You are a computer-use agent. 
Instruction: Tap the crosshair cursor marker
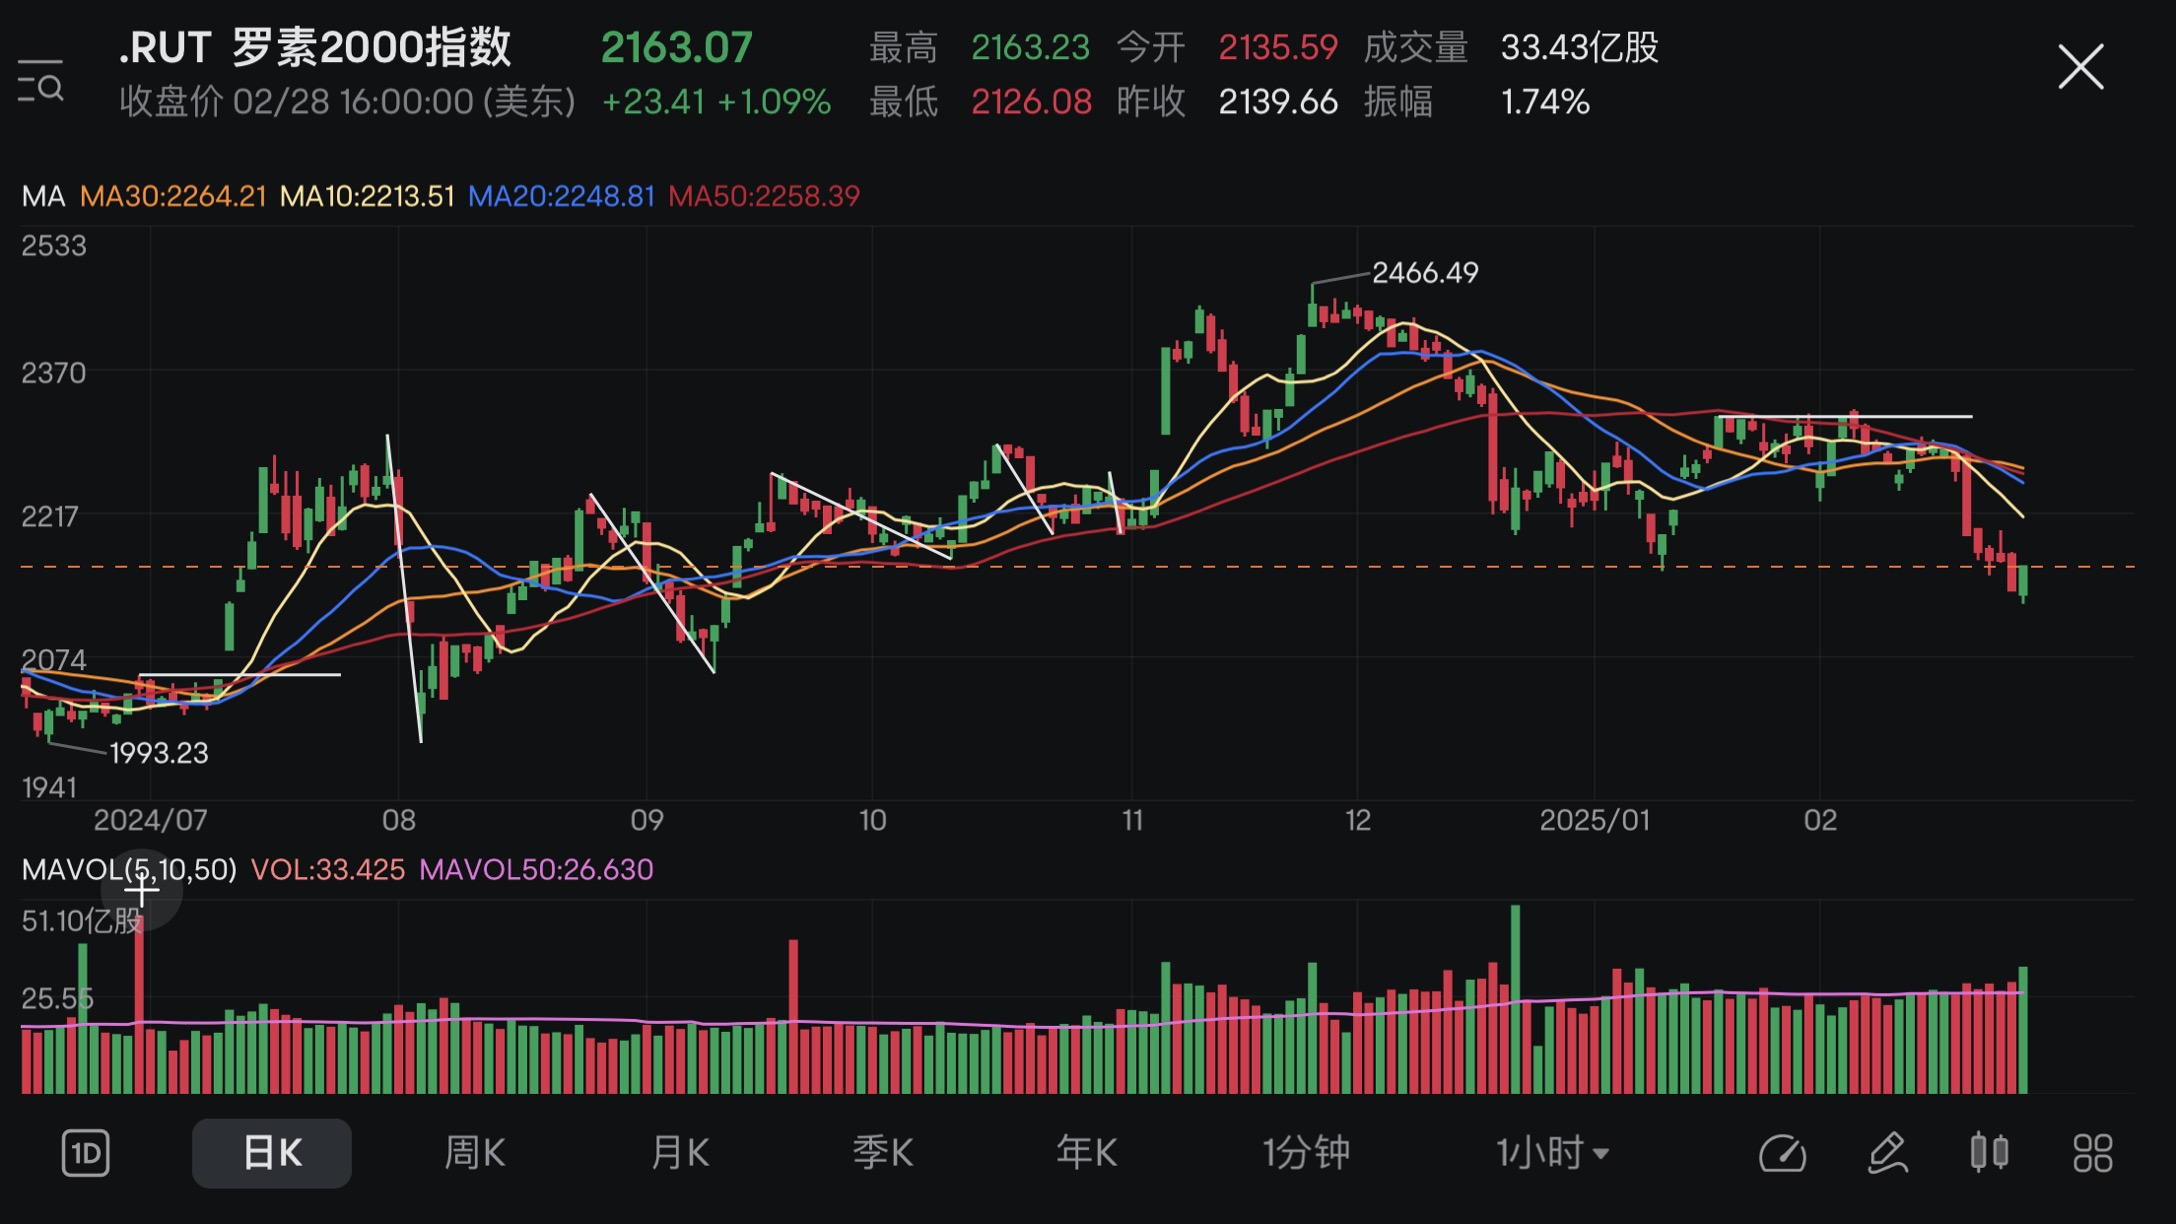pos(141,888)
